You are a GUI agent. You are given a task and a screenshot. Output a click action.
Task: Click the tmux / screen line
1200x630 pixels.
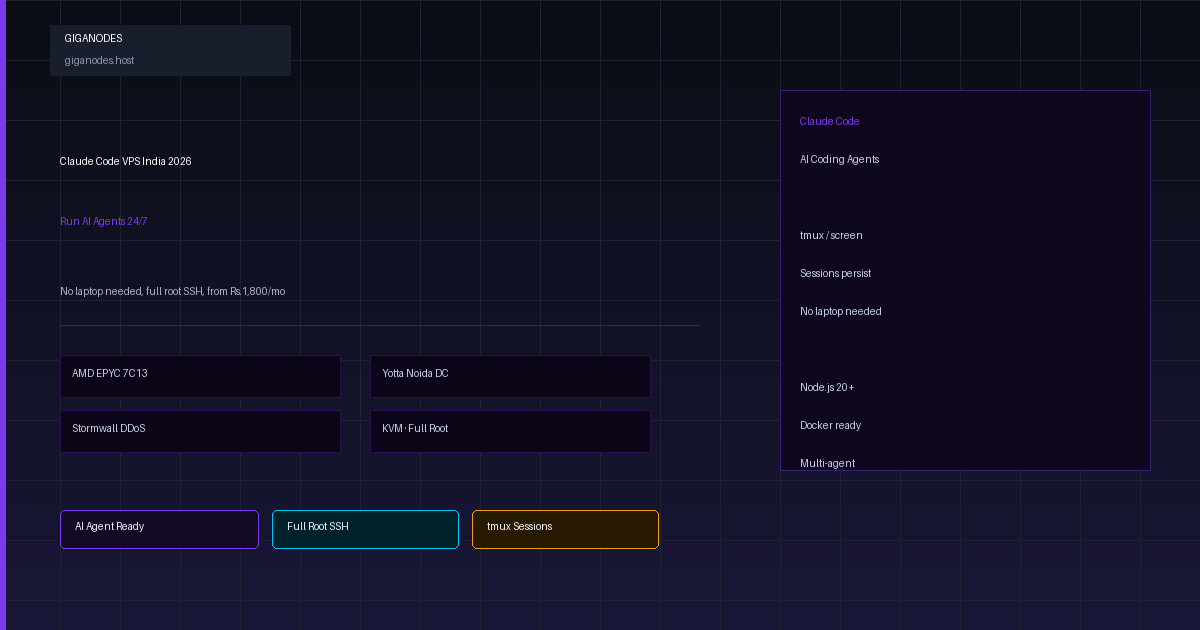click(x=830, y=235)
